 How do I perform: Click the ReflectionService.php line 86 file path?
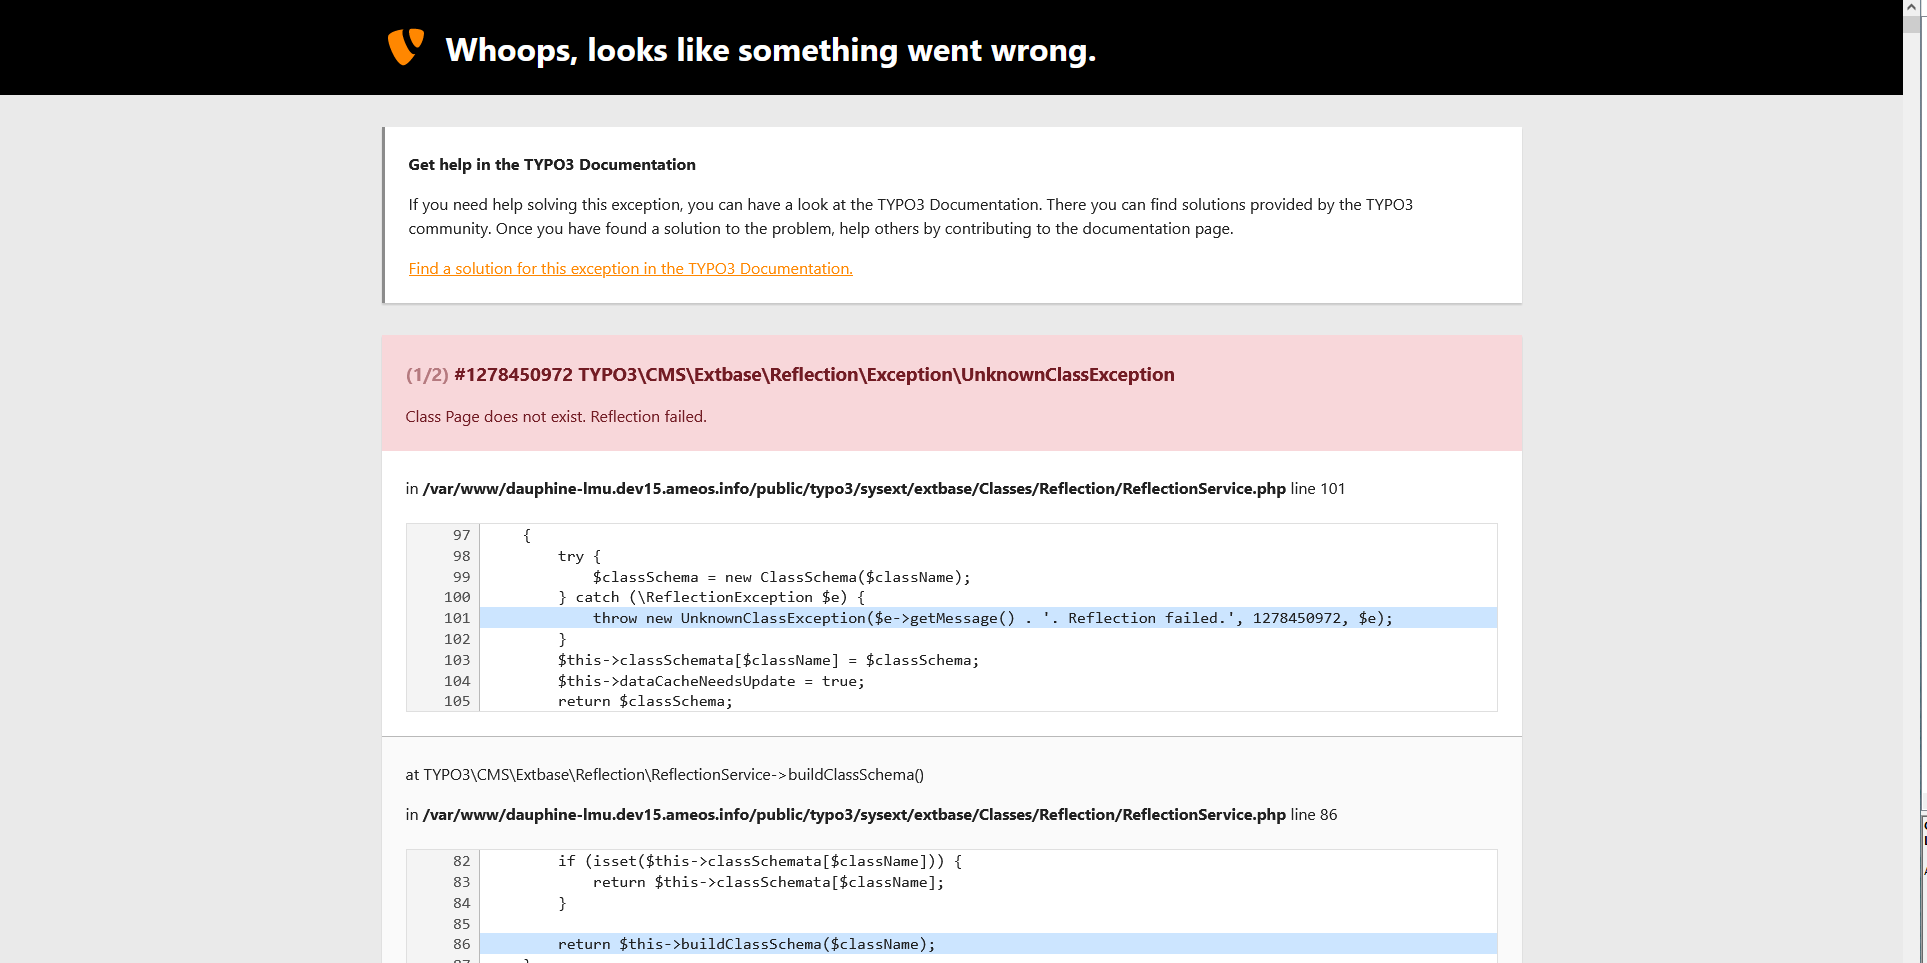(854, 814)
